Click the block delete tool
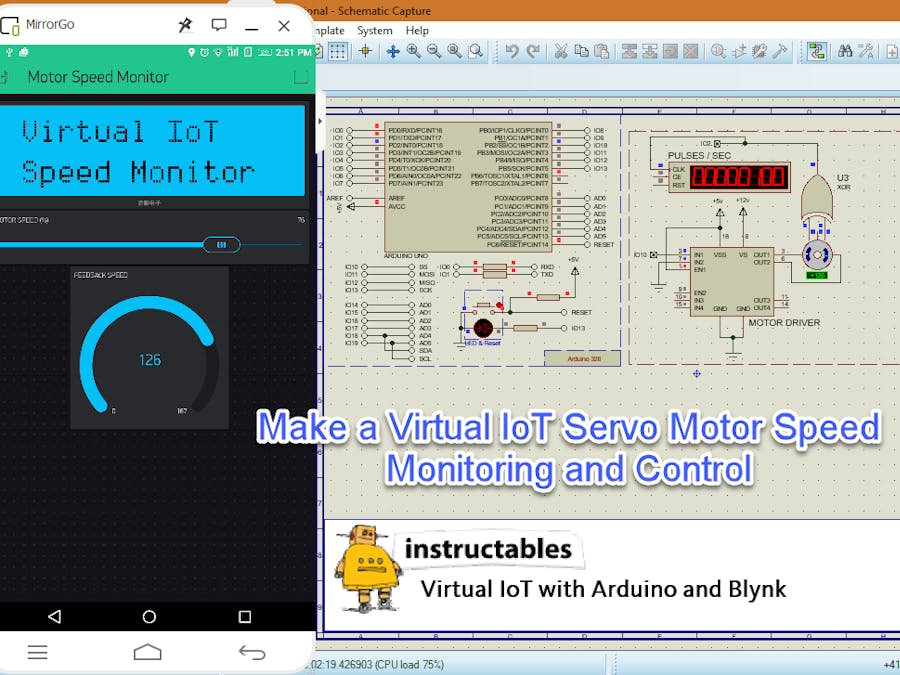Screen dimensions: 900x675 click(691, 52)
